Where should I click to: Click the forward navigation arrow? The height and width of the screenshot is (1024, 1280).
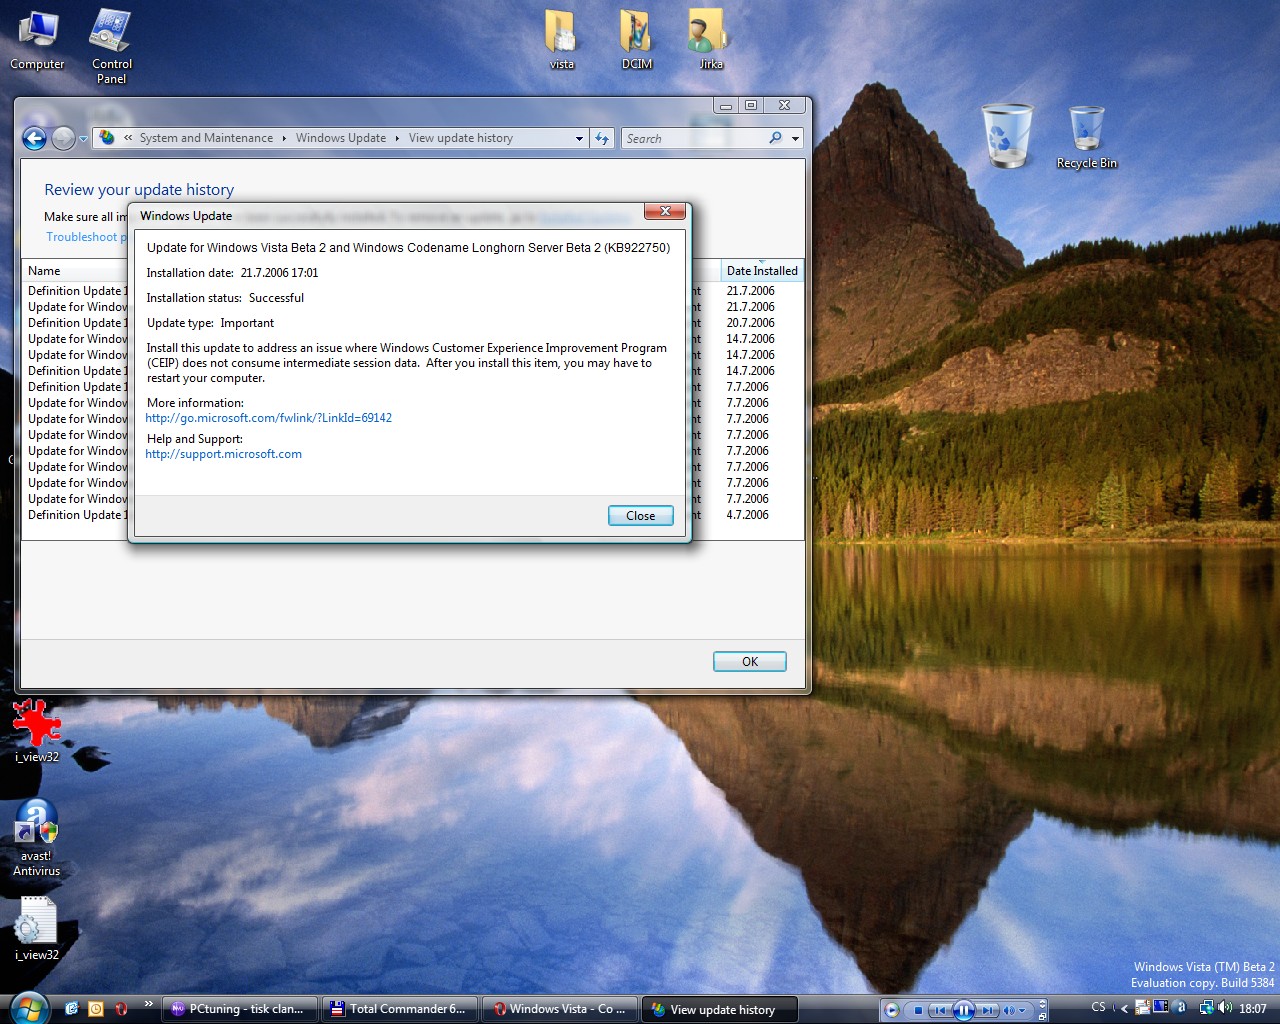pyautogui.click(x=63, y=138)
